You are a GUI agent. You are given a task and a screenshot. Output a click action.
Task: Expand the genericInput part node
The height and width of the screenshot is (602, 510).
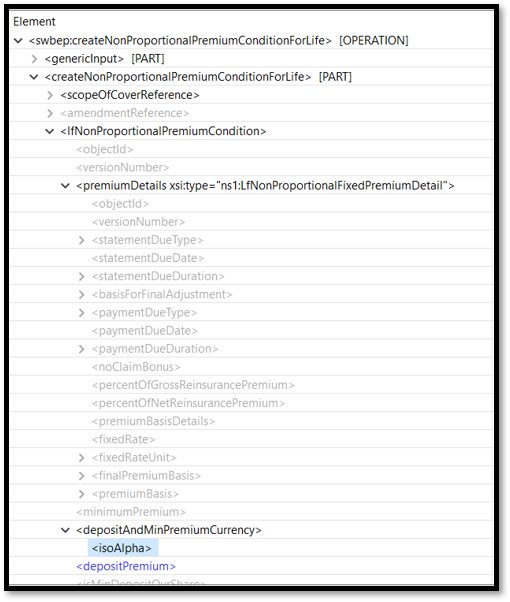click(34, 59)
